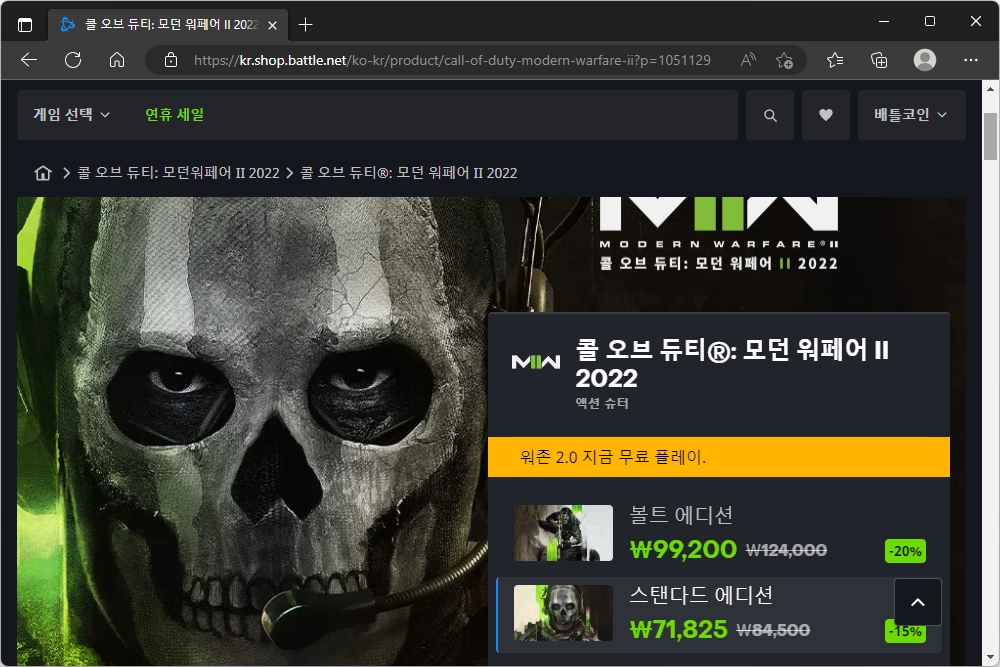
Task: Click the 볼트 에디션 thumbnail image
Action: [x=563, y=533]
